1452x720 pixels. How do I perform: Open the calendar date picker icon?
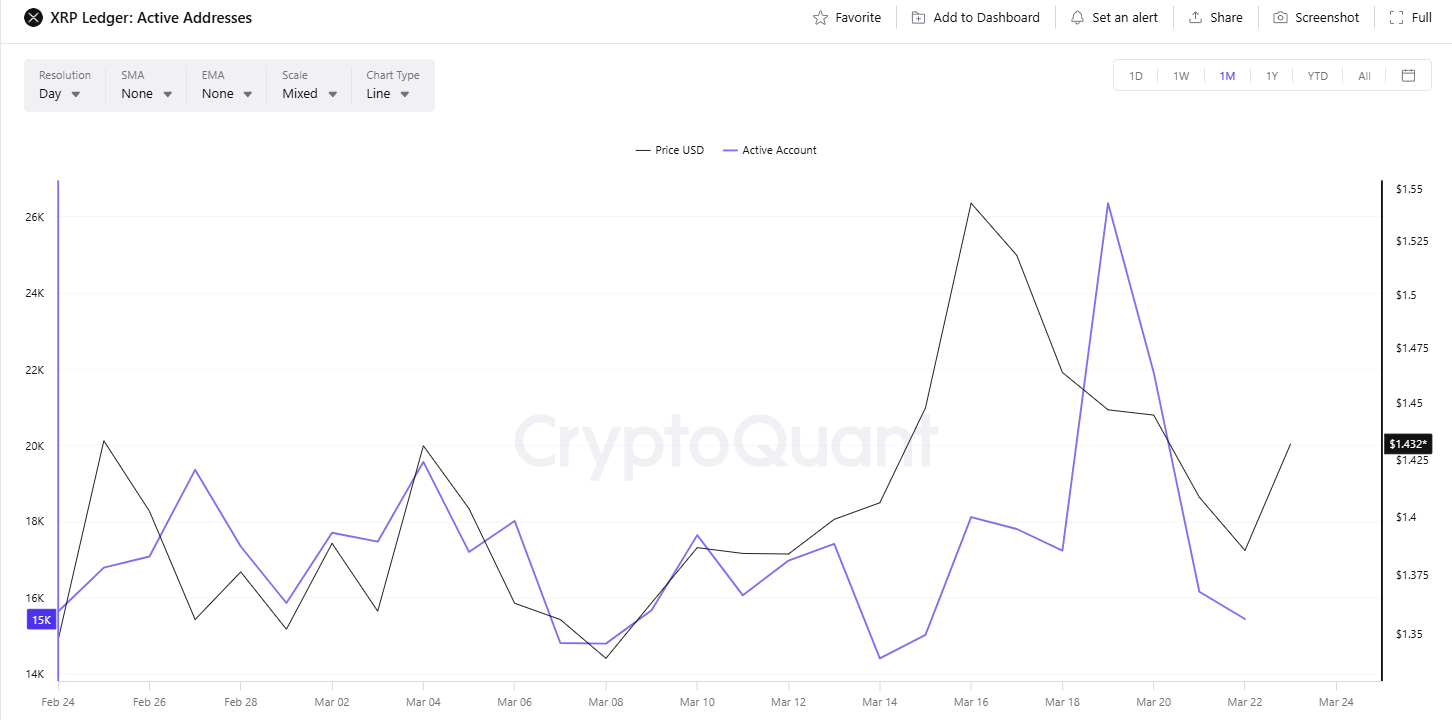click(1408, 75)
